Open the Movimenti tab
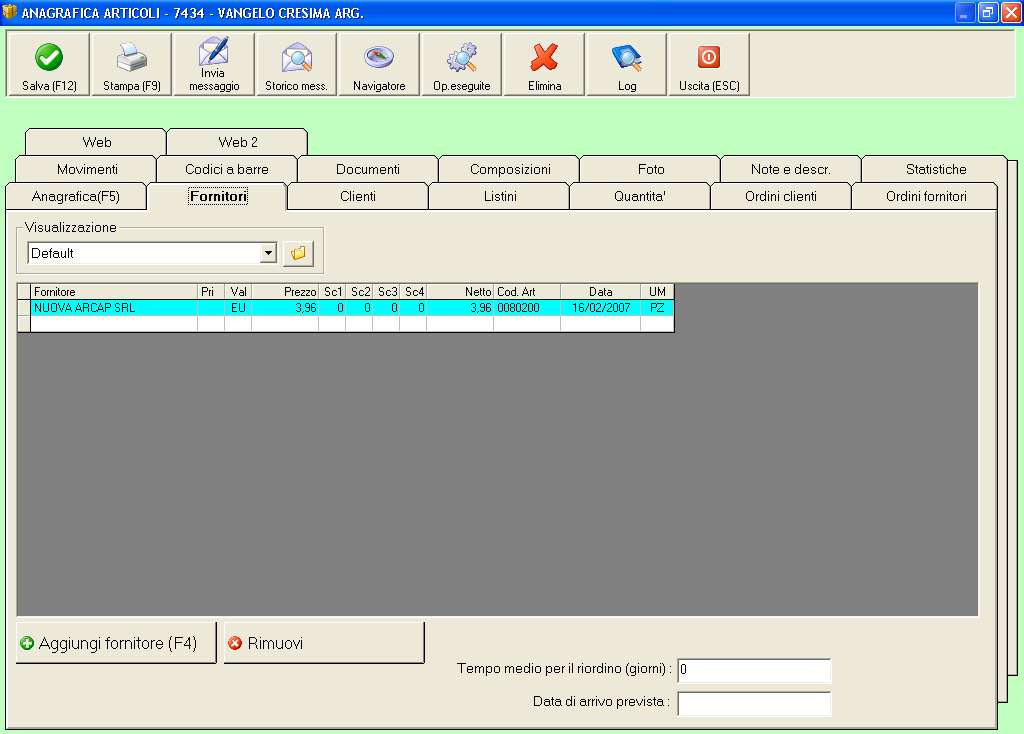The image size is (1024, 734). click(87, 169)
